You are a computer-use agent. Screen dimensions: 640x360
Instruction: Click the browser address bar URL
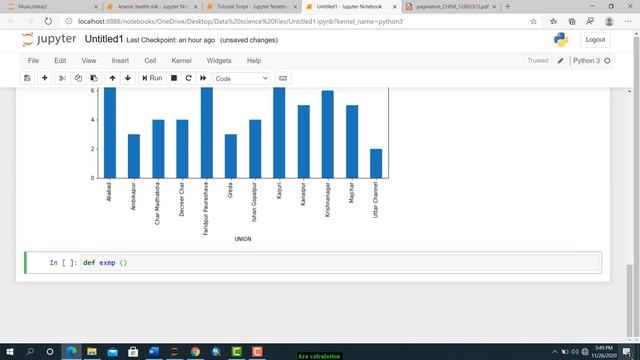pos(240,21)
